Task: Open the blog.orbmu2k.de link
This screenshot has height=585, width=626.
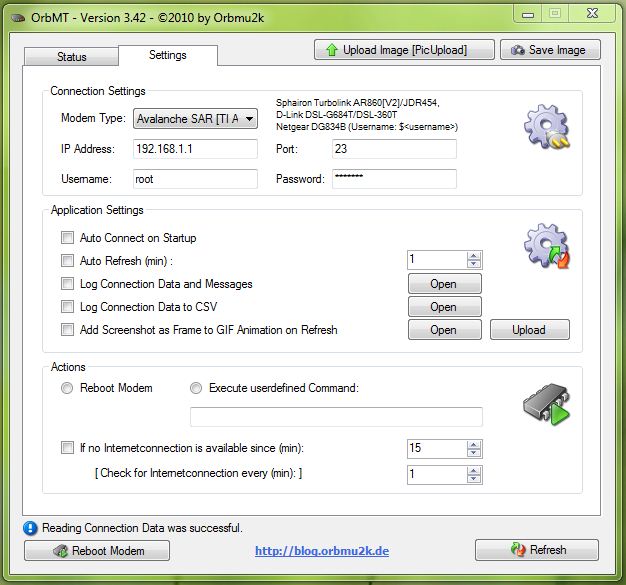Action: tap(322, 551)
